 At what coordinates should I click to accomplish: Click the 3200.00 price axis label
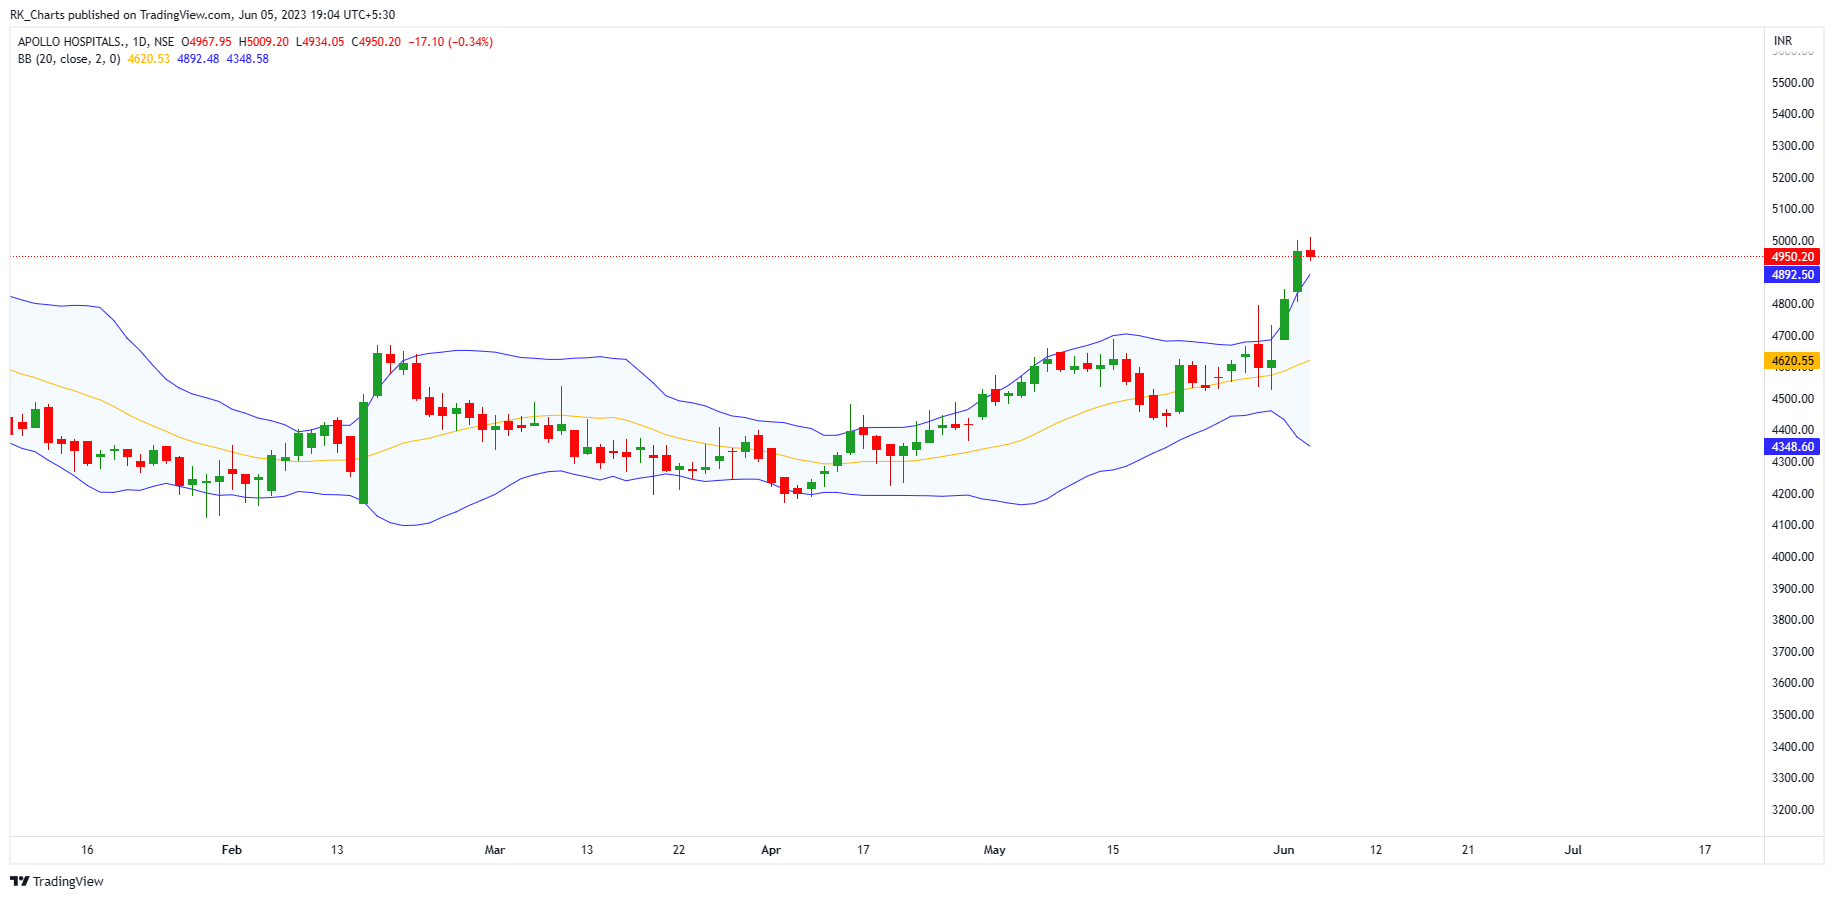pos(1793,810)
